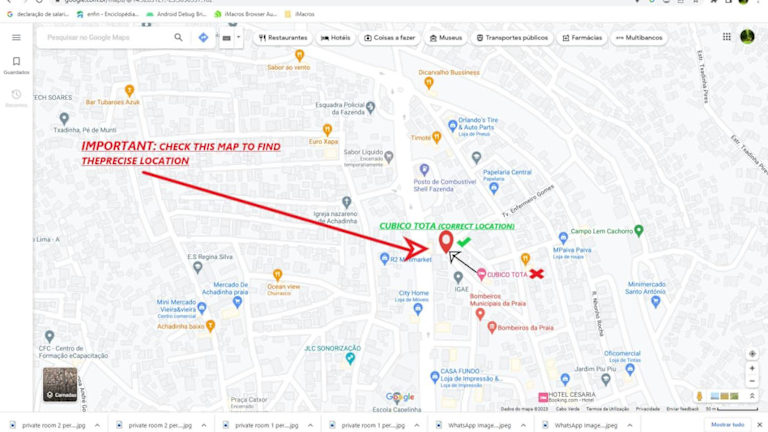Click the zoom in plus button
Viewport: 768px width, 432px height.
(752, 368)
